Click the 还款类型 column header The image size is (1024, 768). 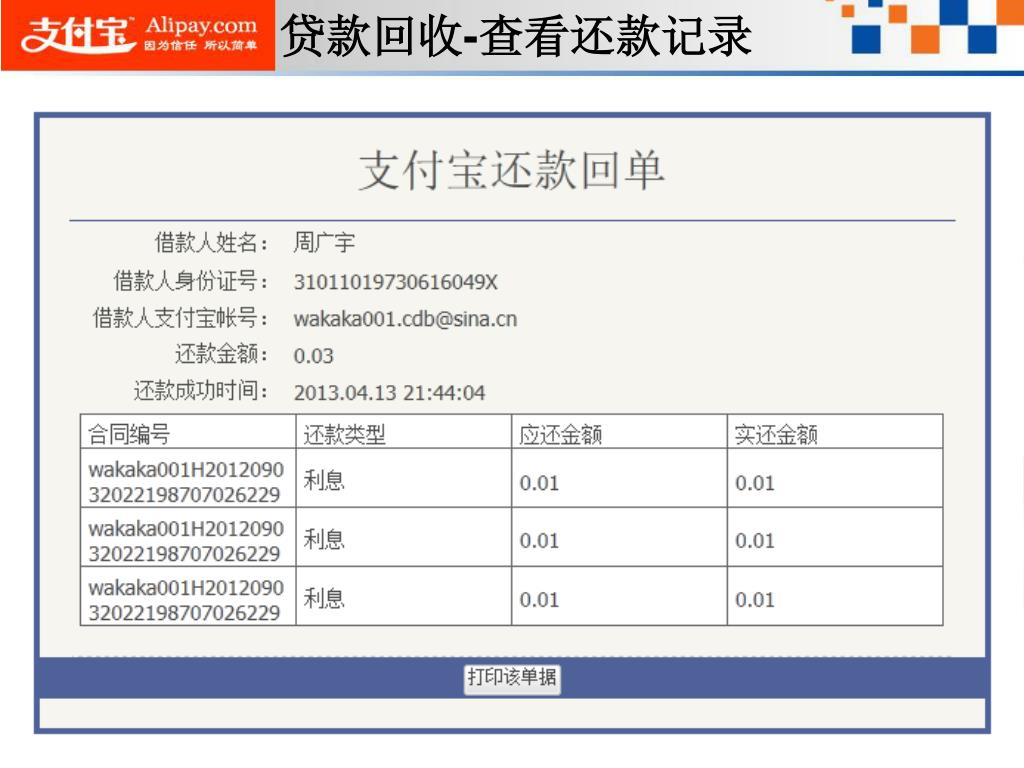404,432
